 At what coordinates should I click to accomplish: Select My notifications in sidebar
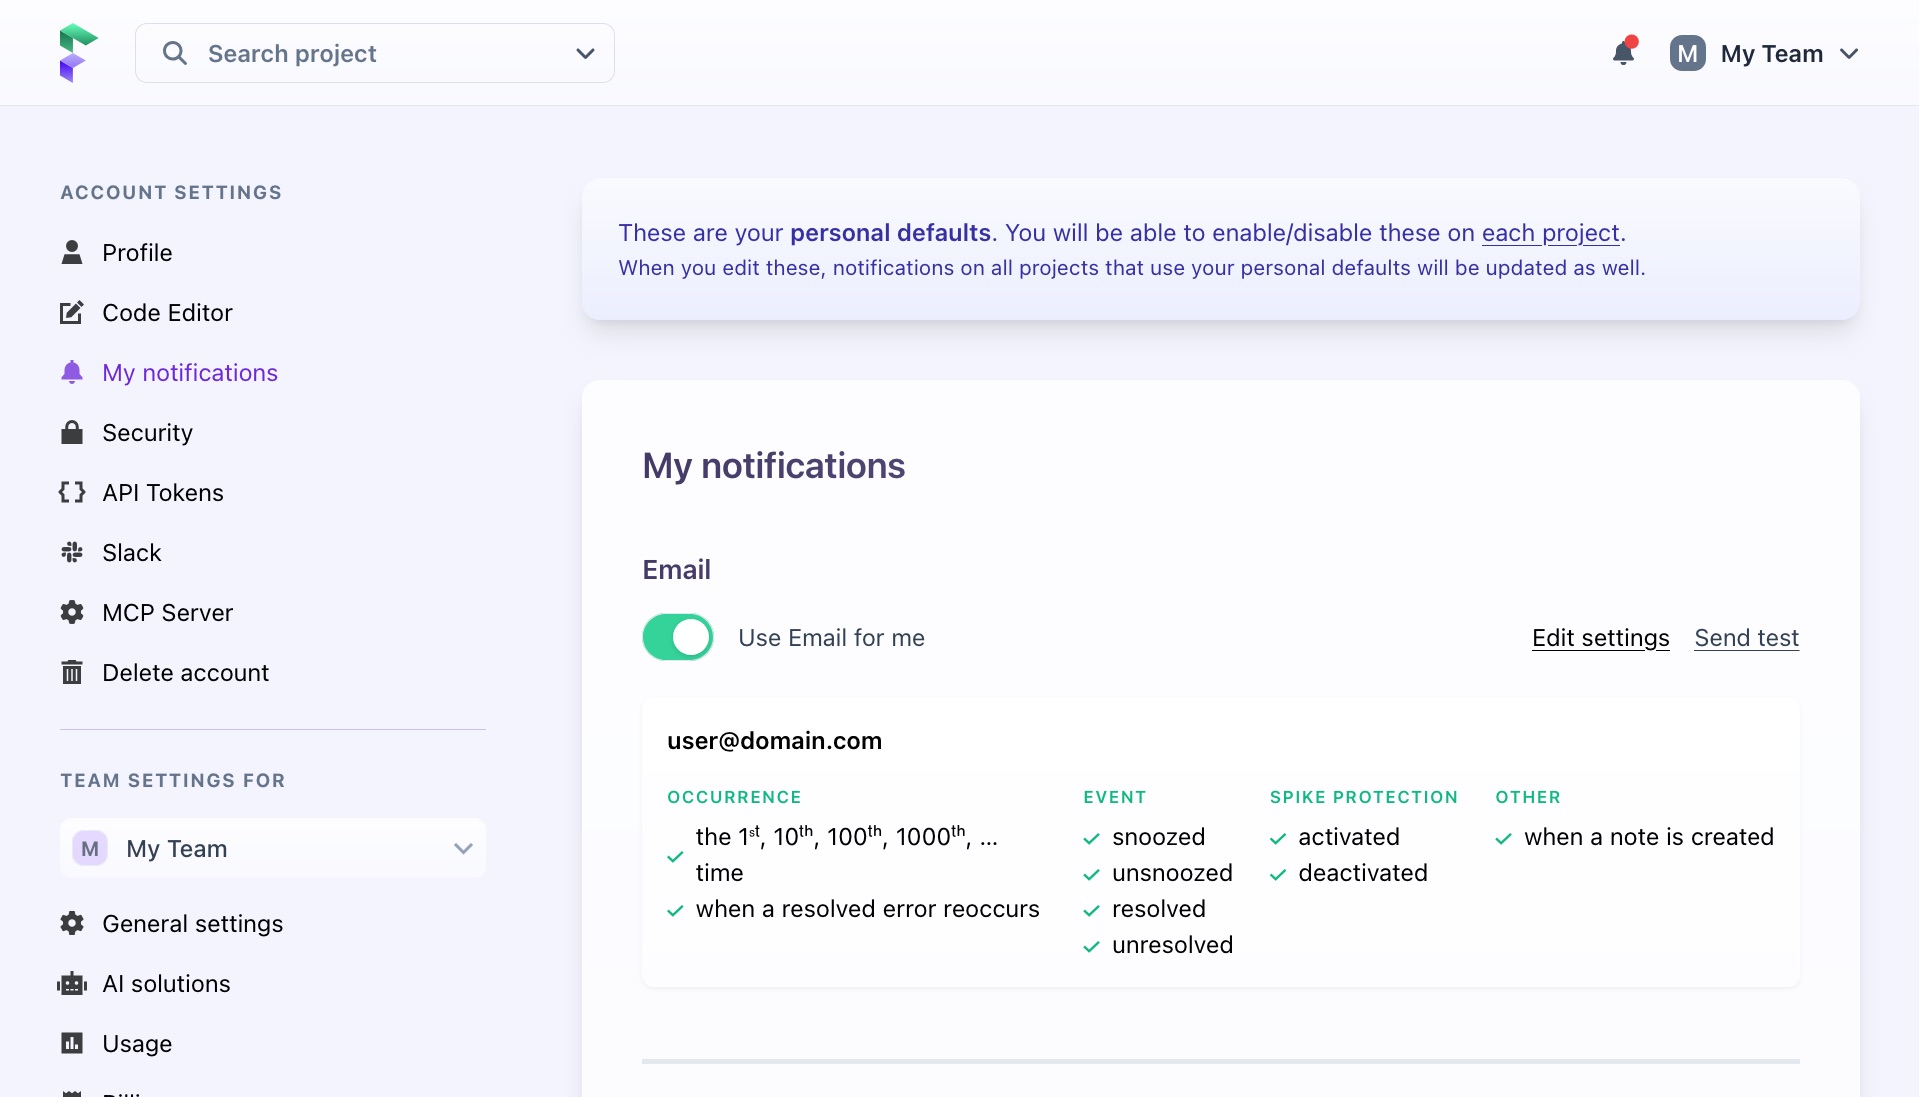click(189, 373)
